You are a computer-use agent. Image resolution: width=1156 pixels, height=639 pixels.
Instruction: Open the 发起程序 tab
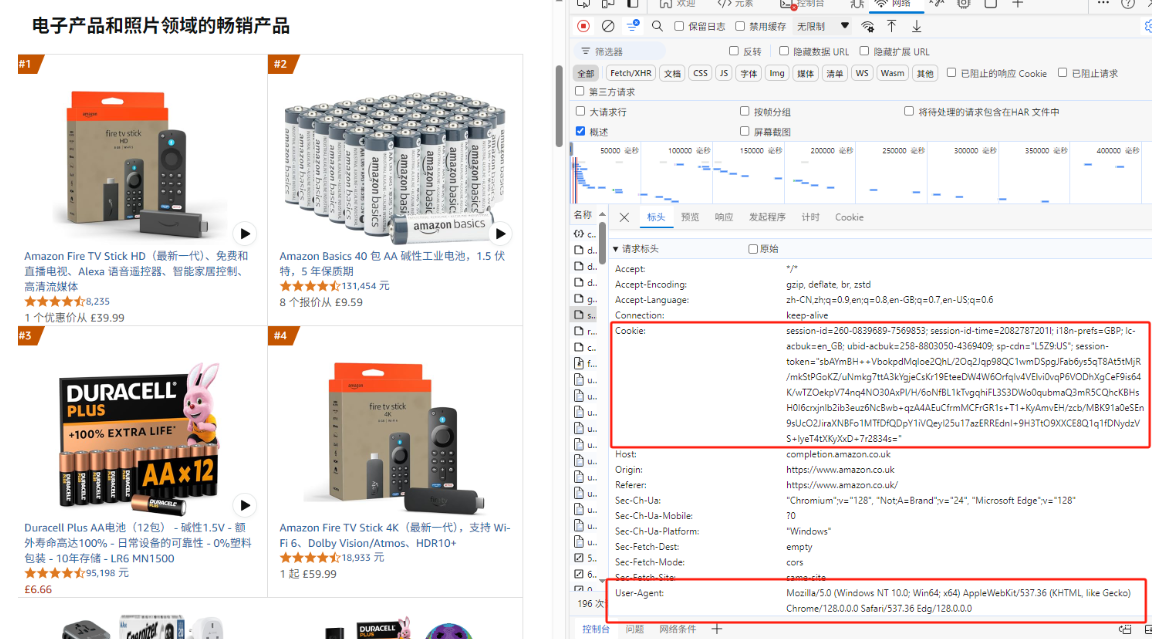coord(767,217)
